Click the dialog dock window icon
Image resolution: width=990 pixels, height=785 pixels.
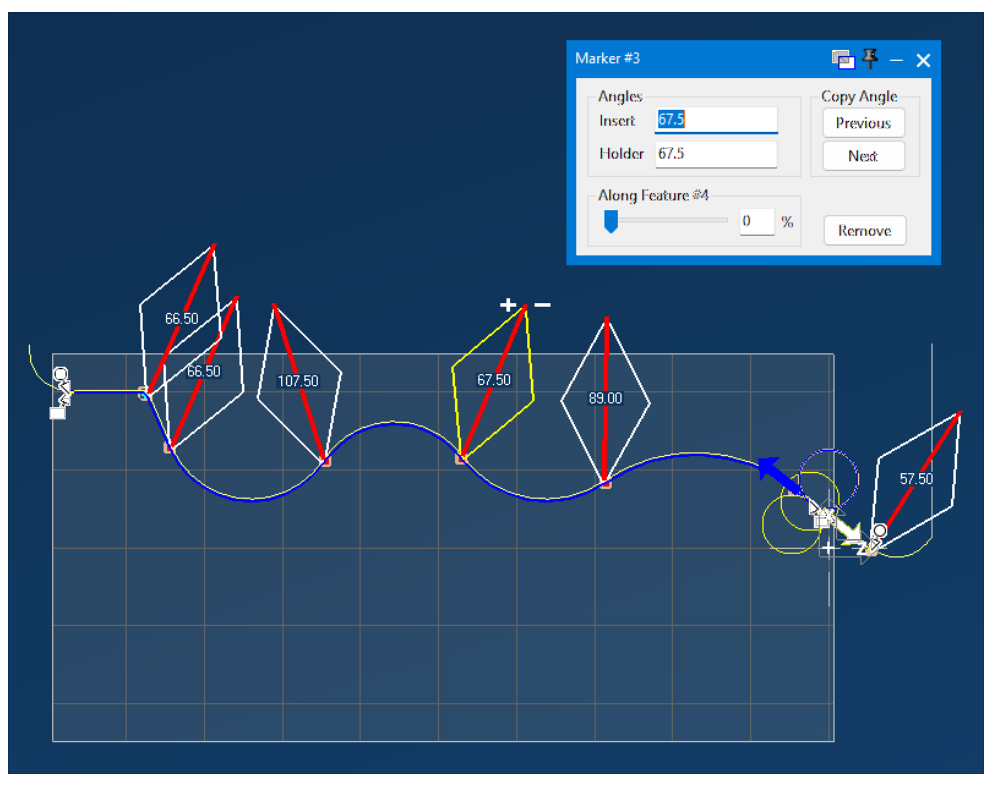843,59
